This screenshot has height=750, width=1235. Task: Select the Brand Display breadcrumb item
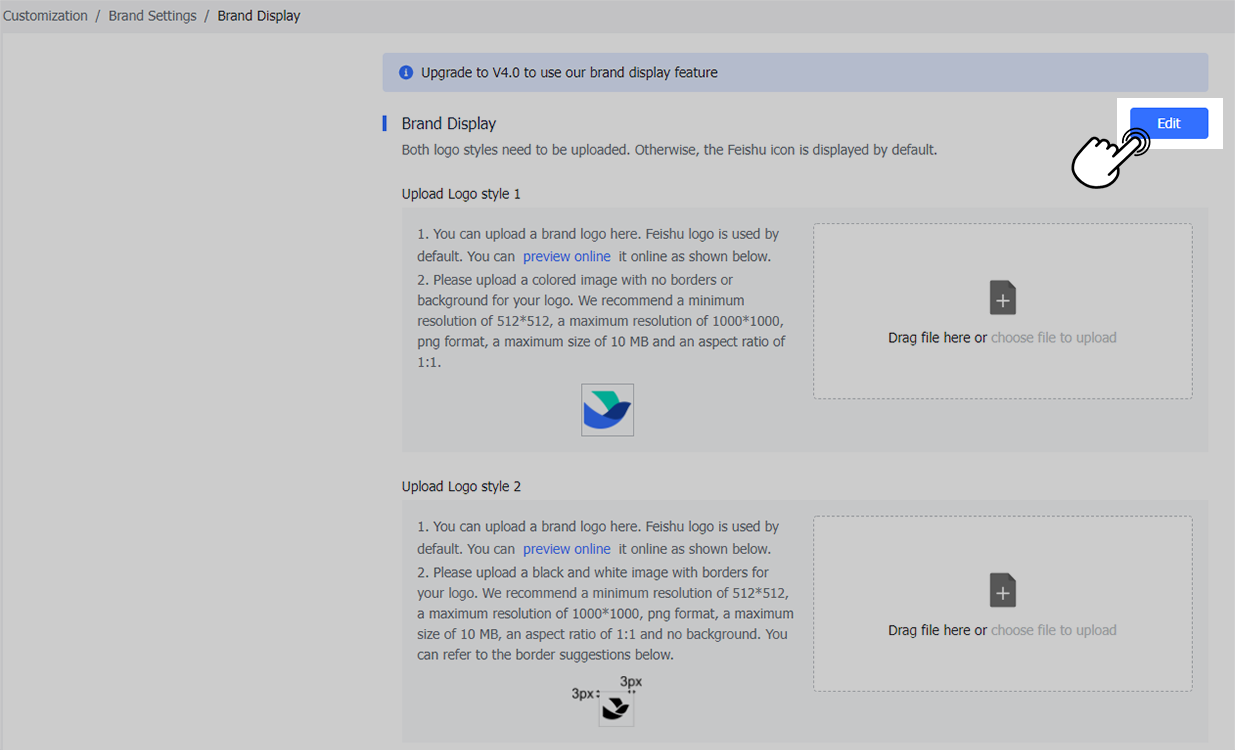259,16
